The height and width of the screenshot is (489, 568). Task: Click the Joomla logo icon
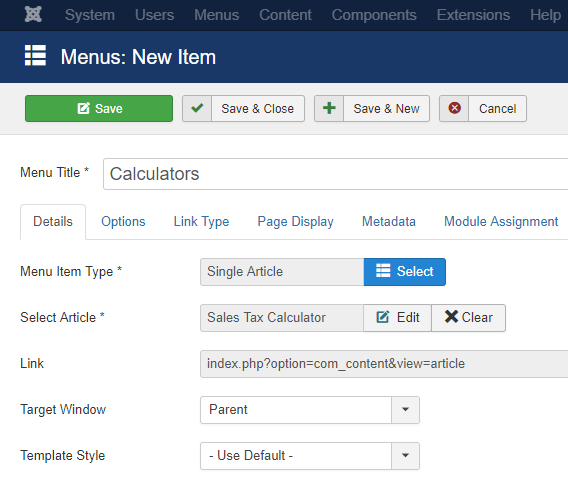pos(33,15)
